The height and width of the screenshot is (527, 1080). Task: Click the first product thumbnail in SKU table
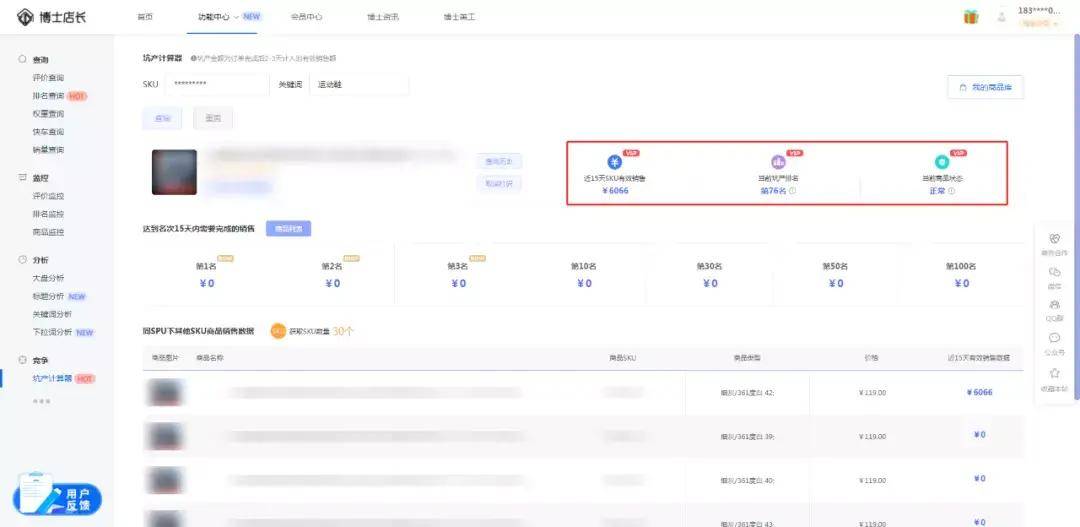coord(164,392)
